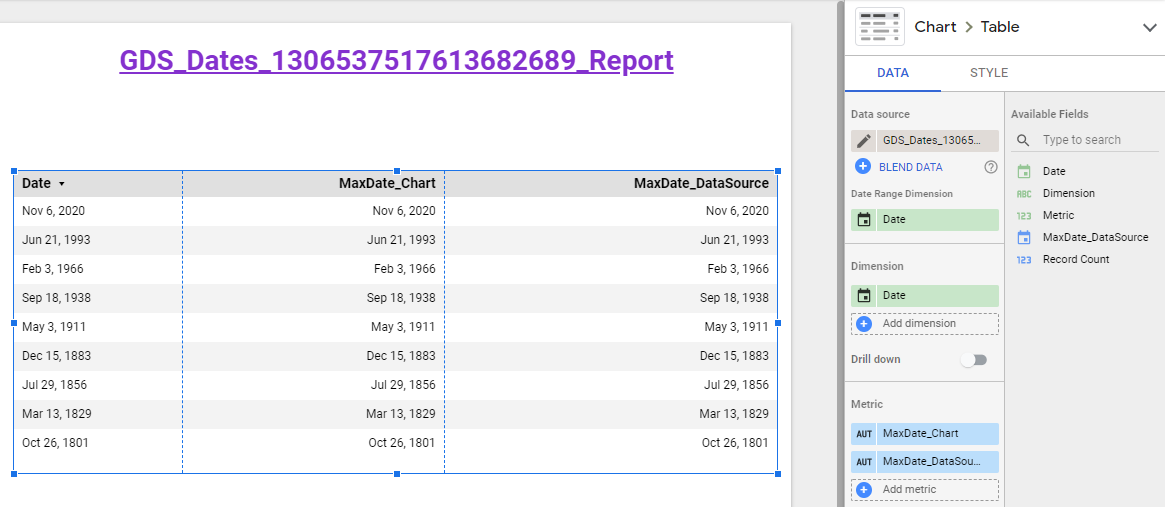This screenshot has height=507, width=1165.
Task: Click the Add dimension box
Action: (x=925, y=324)
